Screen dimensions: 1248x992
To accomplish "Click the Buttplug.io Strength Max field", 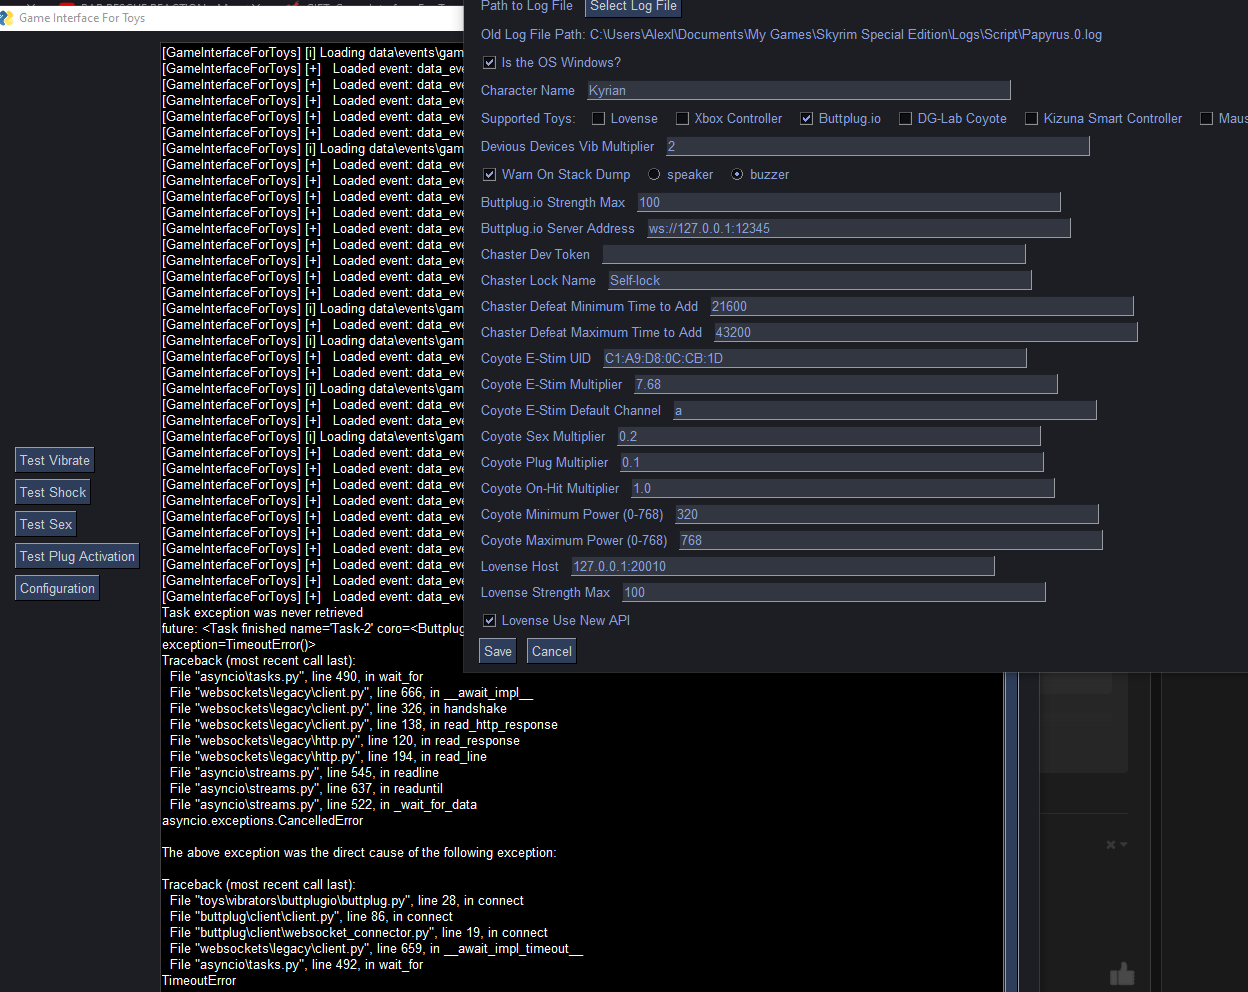I will coord(849,202).
